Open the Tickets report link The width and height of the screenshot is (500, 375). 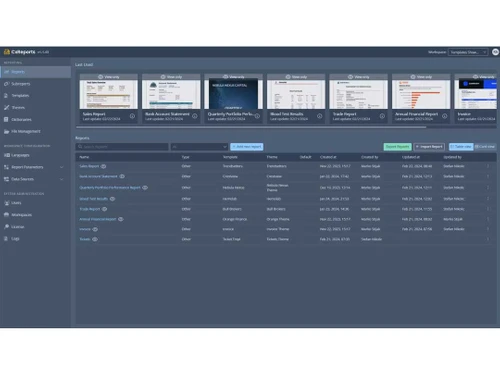click(85, 239)
